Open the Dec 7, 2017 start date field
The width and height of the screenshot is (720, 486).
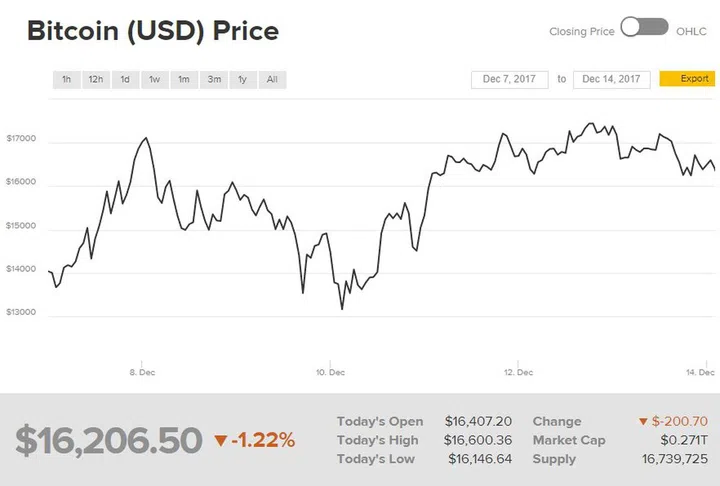pos(510,79)
